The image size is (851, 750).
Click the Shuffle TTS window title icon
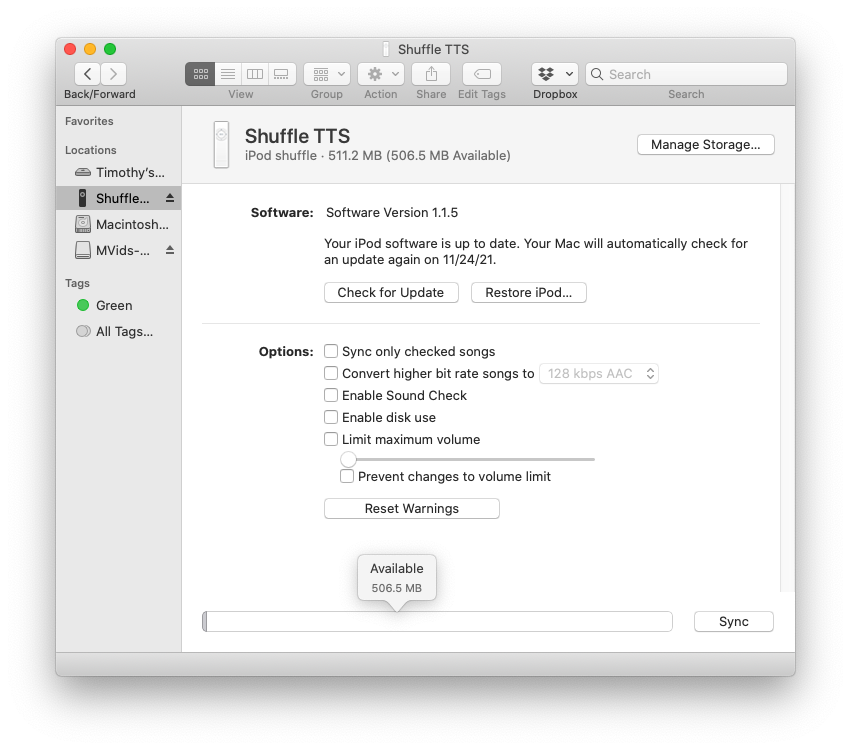point(386,49)
